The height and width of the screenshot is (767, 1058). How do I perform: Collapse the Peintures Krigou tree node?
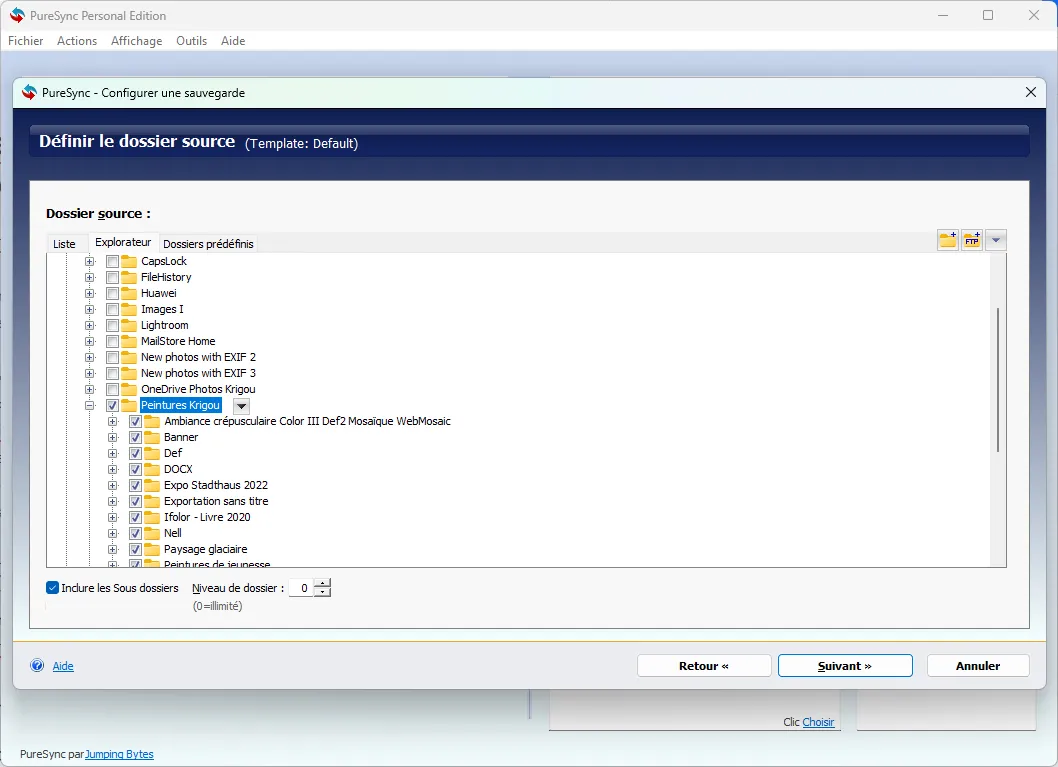(x=90, y=405)
